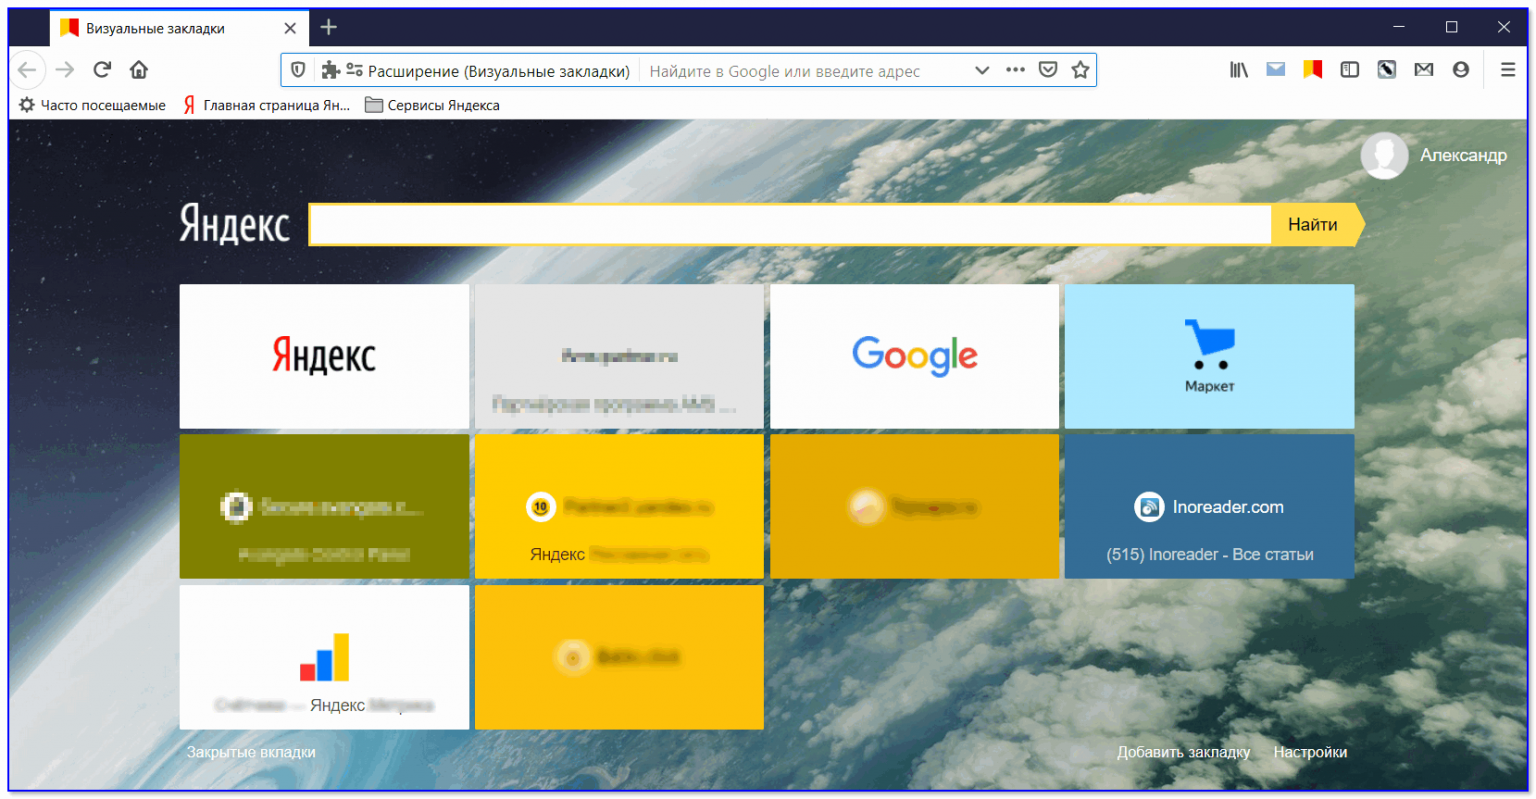Click the Александр username
The height and width of the screenshot is (799, 1536).
coord(1463,155)
